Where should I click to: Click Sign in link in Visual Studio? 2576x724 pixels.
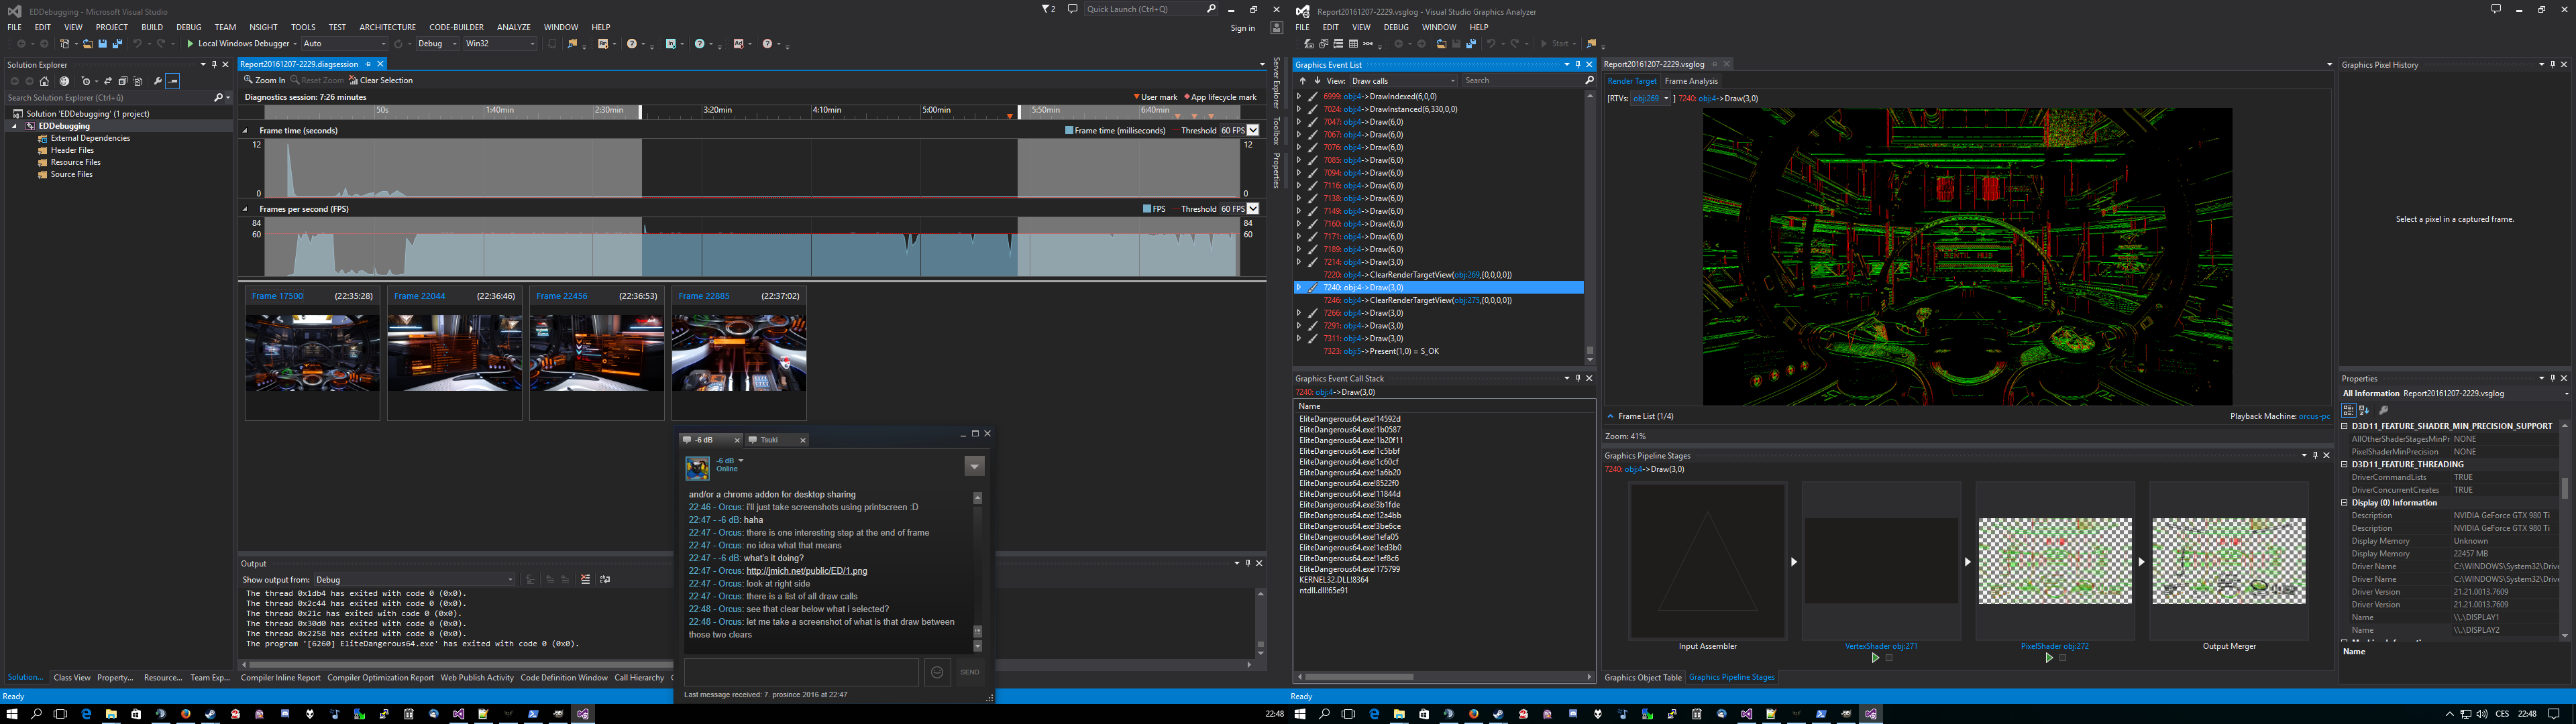pyautogui.click(x=1242, y=28)
